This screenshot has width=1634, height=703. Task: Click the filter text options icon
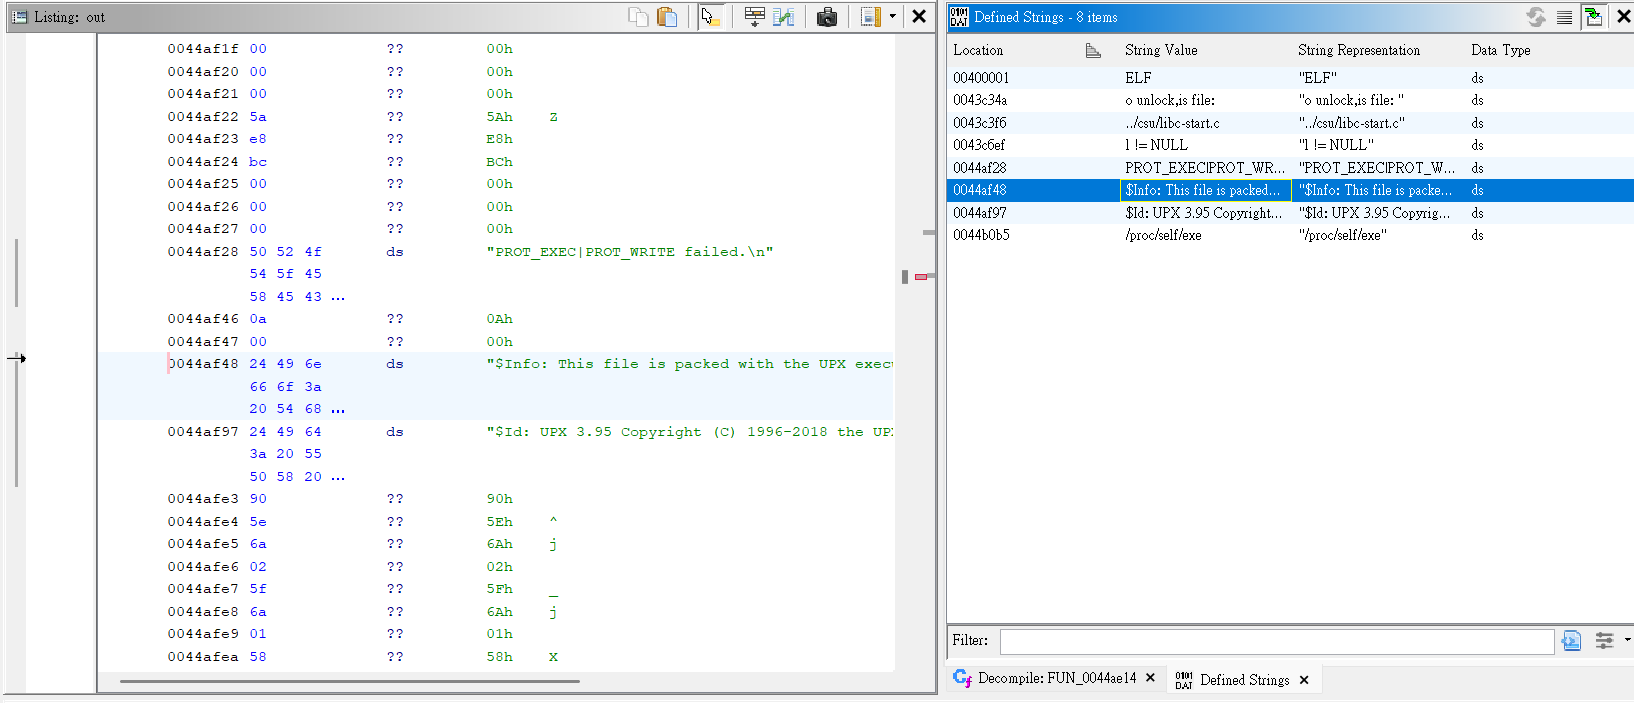click(1572, 641)
